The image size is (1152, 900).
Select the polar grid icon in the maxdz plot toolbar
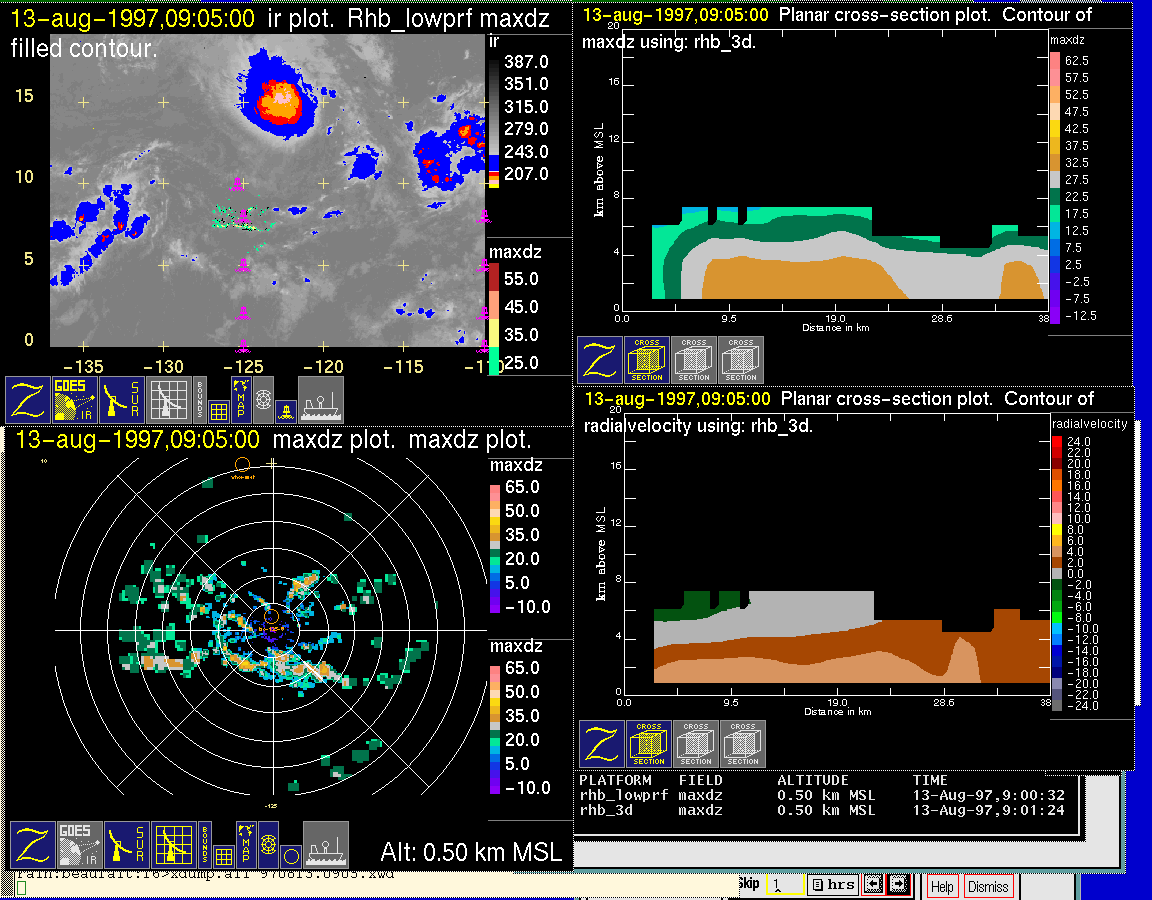click(267, 846)
